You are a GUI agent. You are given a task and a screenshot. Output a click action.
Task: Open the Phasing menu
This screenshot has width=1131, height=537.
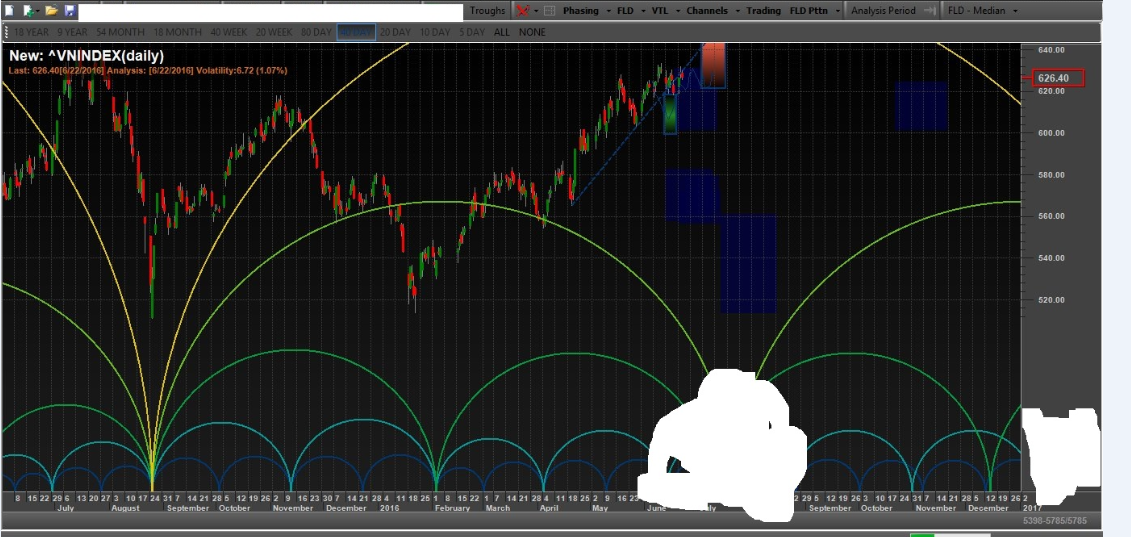coord(581,11)
